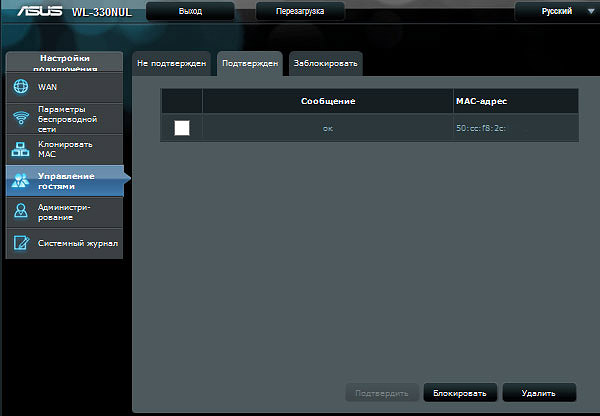Switch to the Не подтвержден tab
Image resolution: width=600 pixels, height=416 pixels.
tap(171, 64)
